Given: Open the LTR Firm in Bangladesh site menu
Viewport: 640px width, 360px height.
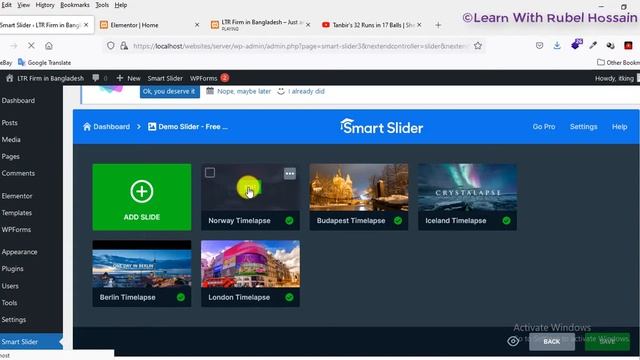Looking at the screenshot, I should tap(45, 78).
